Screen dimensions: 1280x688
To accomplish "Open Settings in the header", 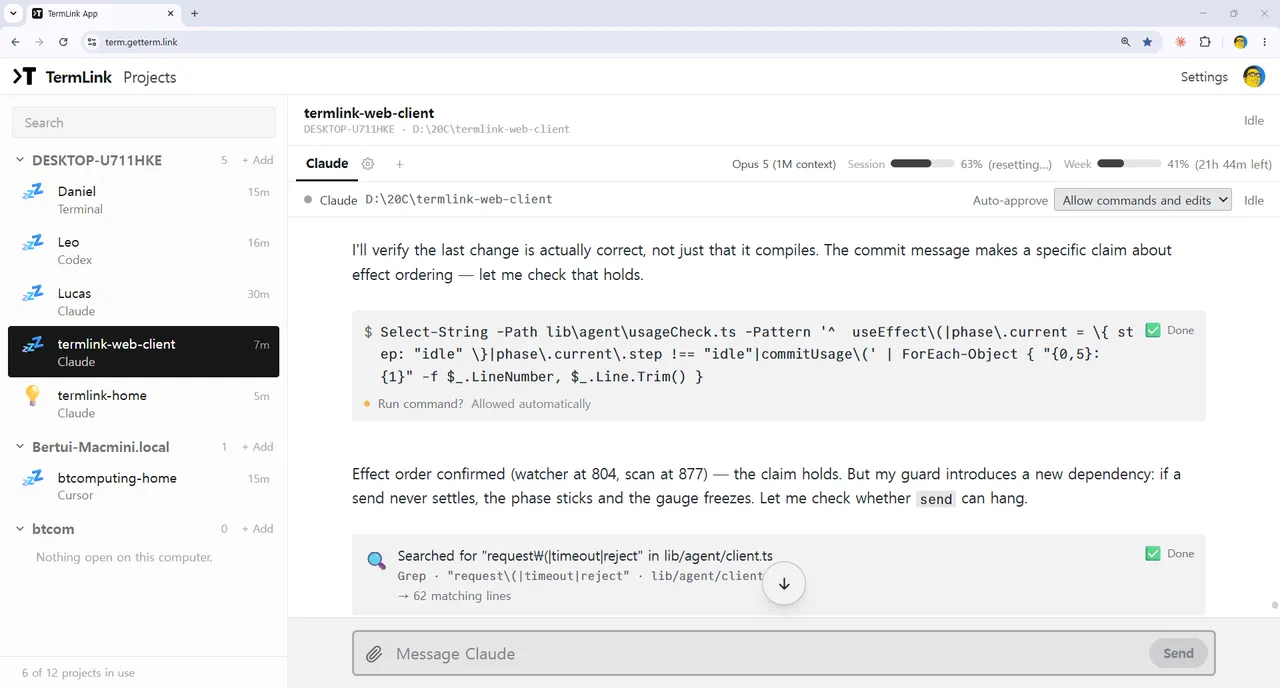I will click(x=1204, y=77).
